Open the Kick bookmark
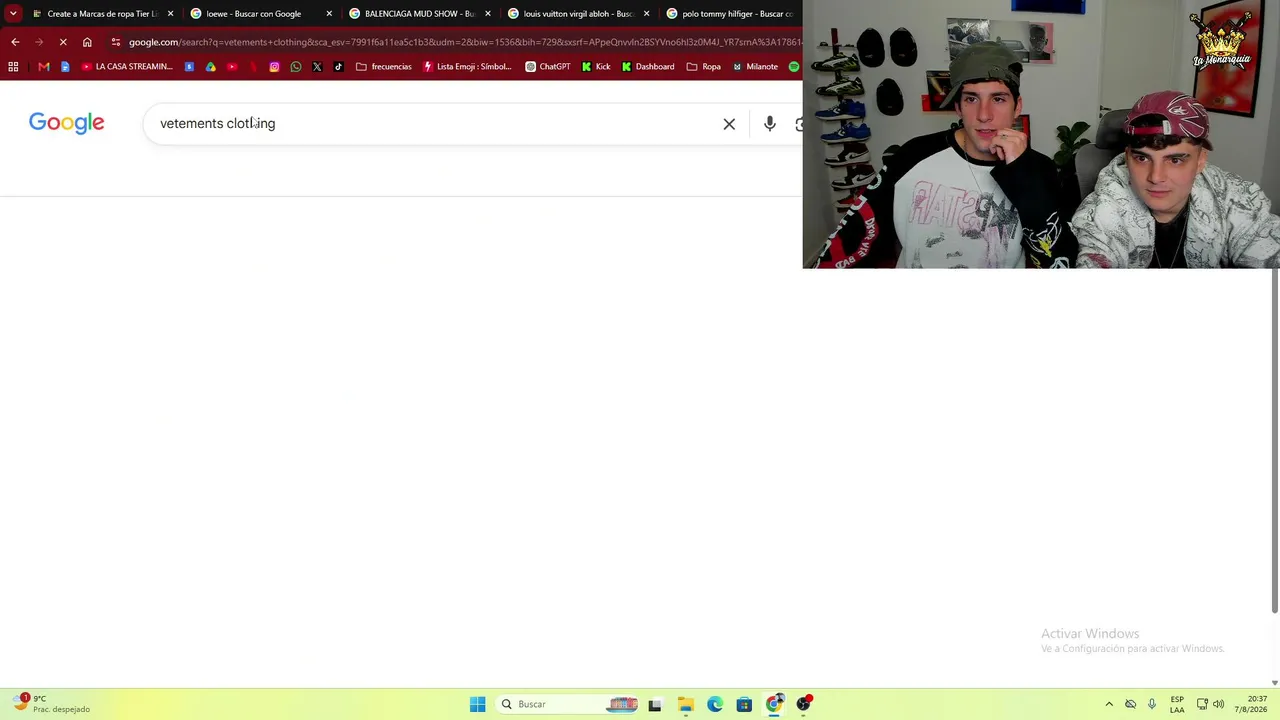 [x=596, y=67]
